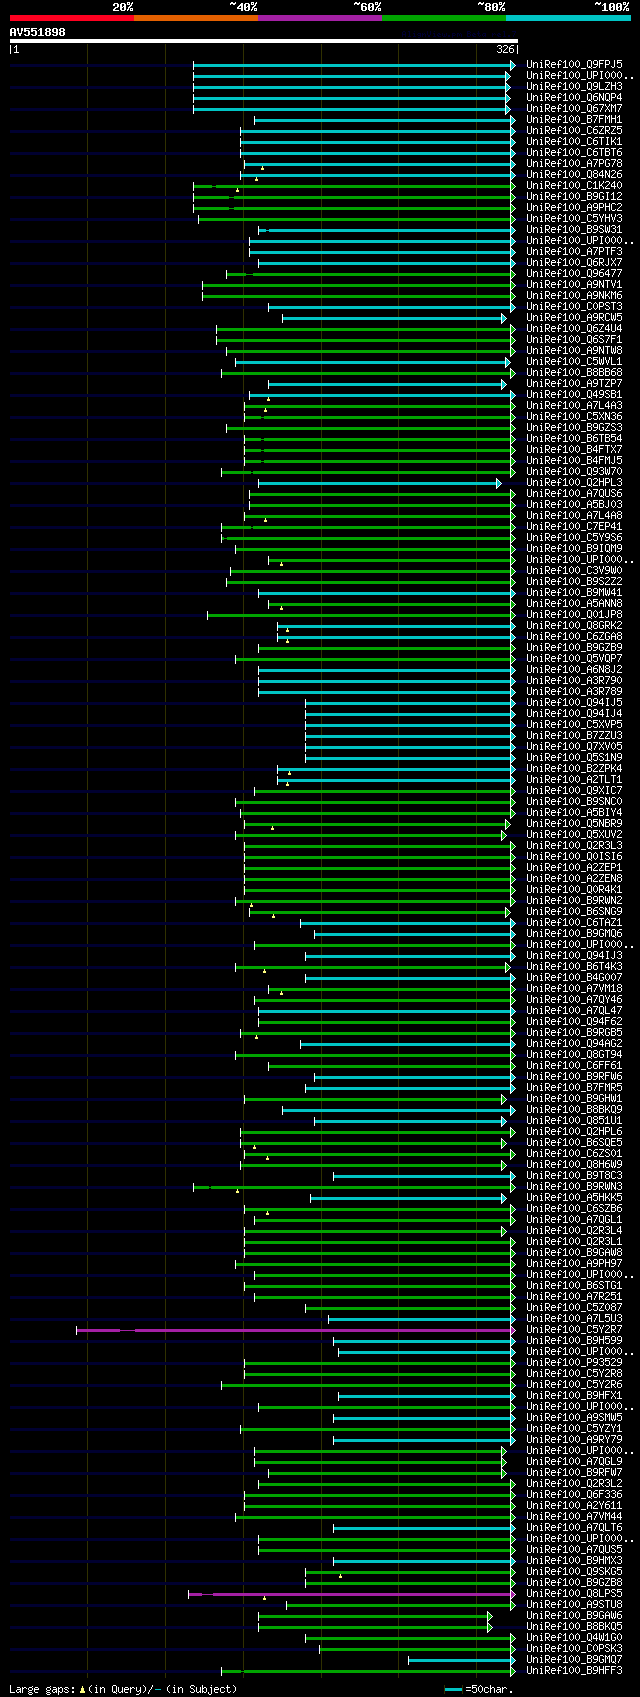Click the Large gaps legend text

123,1689
